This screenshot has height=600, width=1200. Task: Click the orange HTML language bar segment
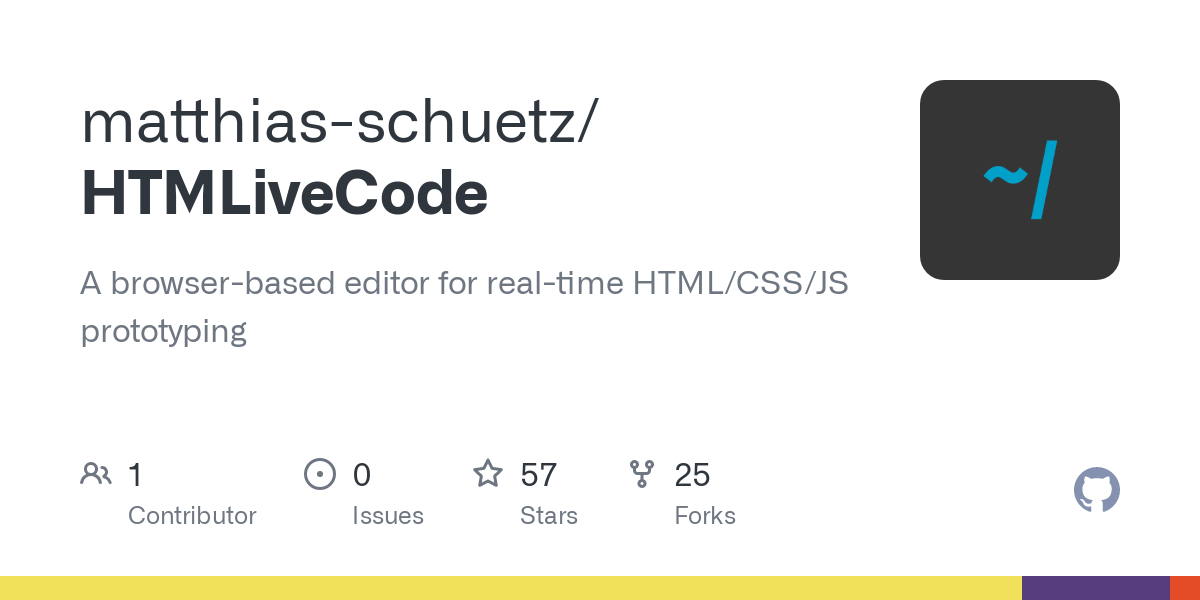[x=1185, y=588]
